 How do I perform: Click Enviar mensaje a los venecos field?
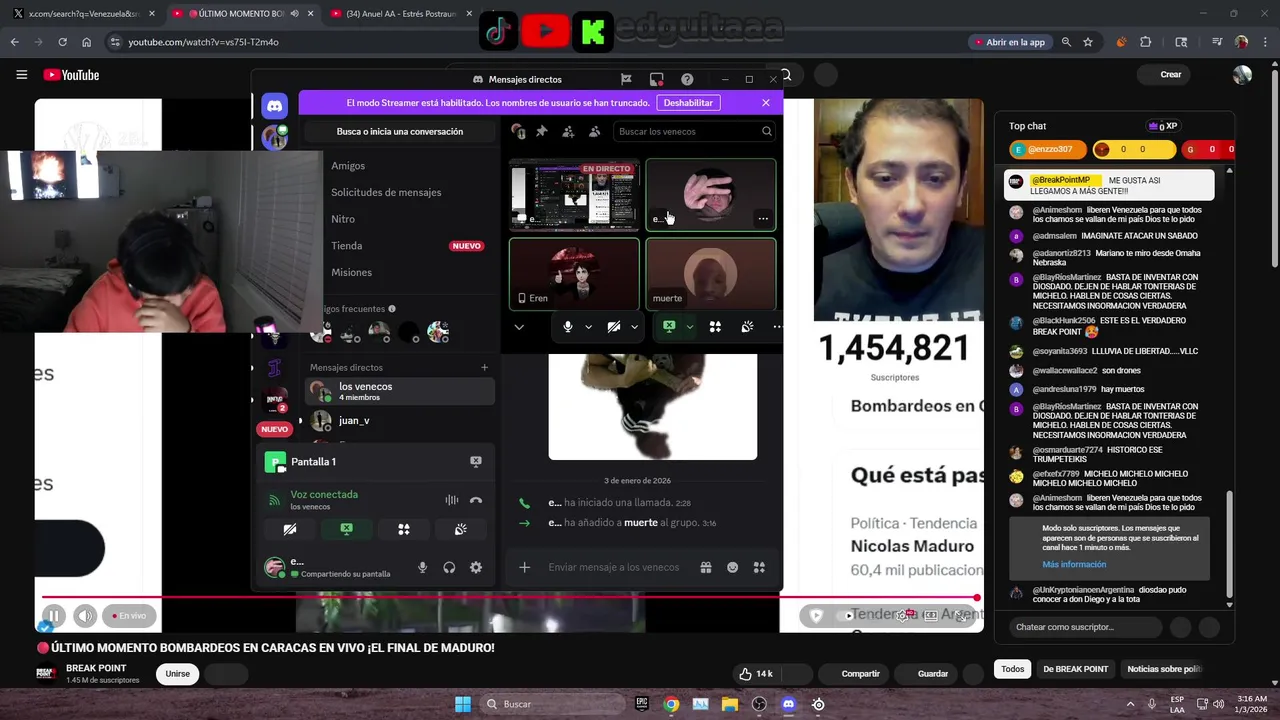[613, 567]
